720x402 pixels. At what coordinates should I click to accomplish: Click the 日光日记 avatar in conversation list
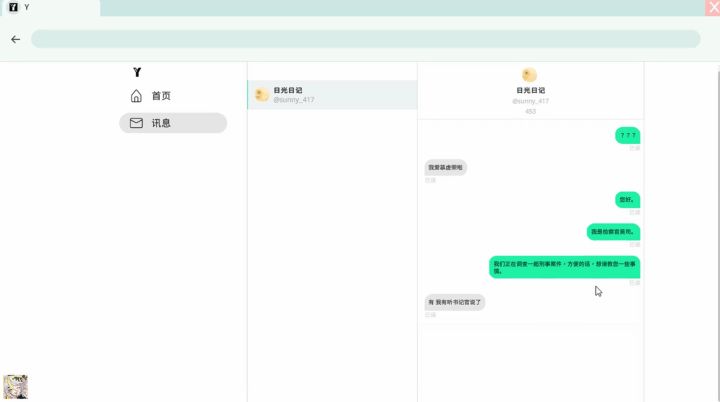(x=262, y=95)
